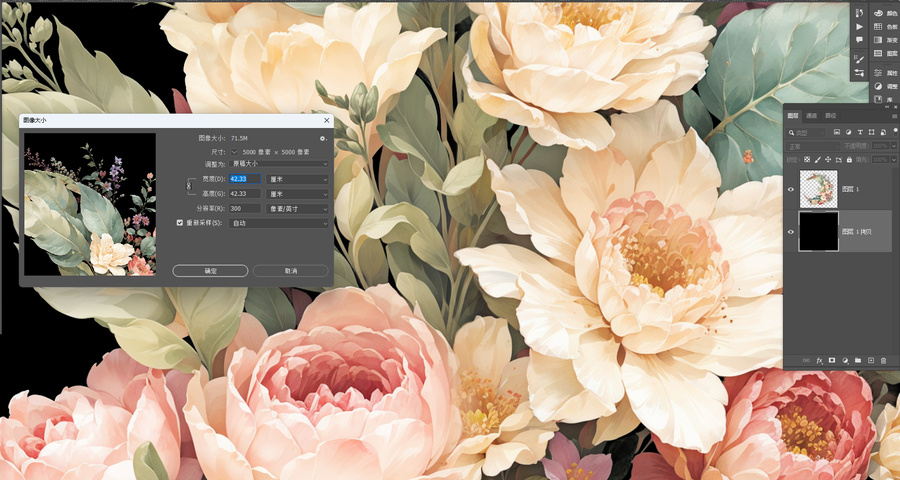Lock all padlock icon in Layers panel

(x=849, y=158)
